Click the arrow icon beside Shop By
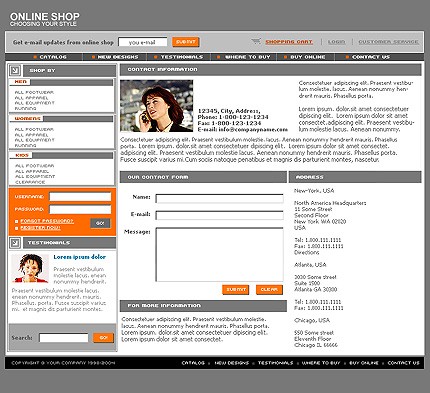This screenshot has width=430, height=393. pos(15,70)
